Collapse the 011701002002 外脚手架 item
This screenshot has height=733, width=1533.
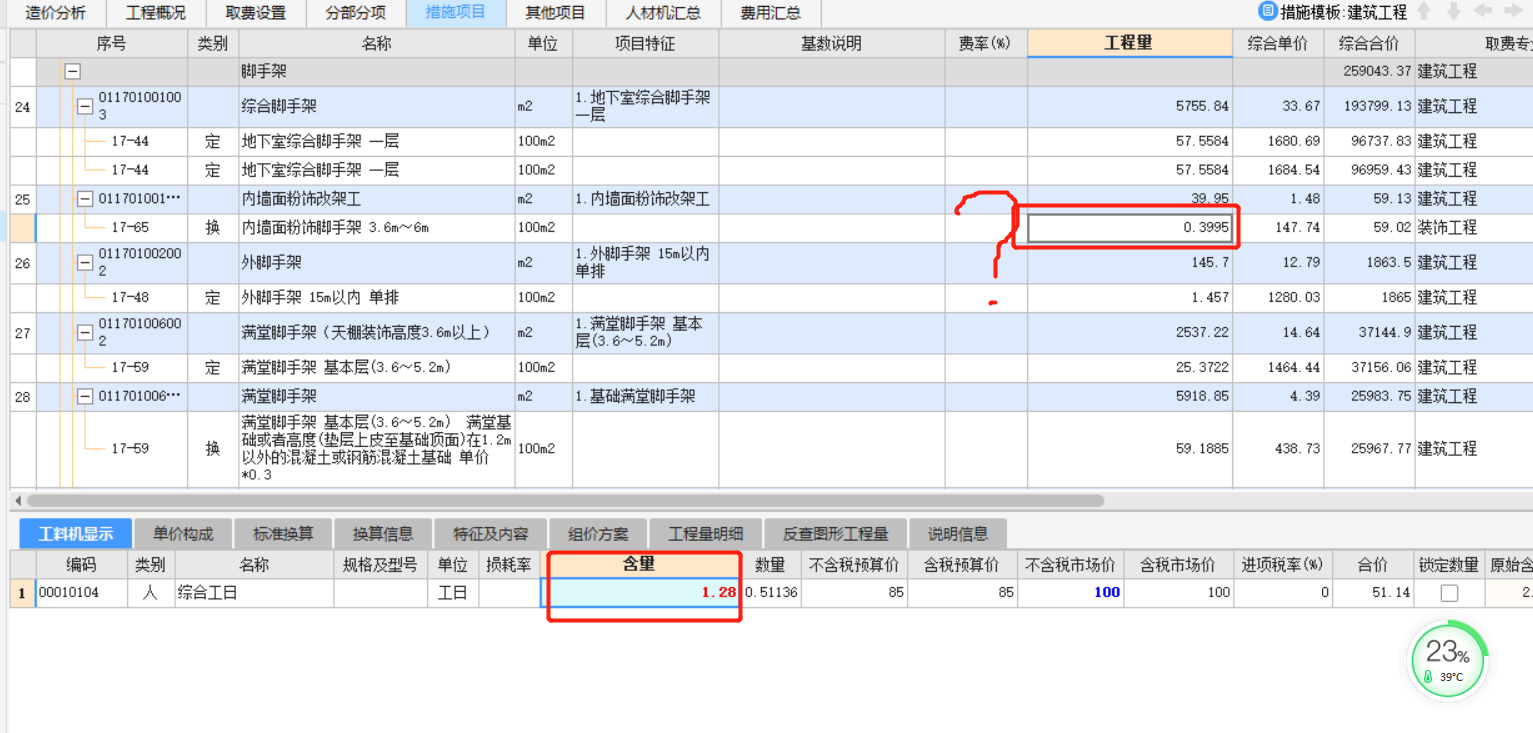coord(85,263)
